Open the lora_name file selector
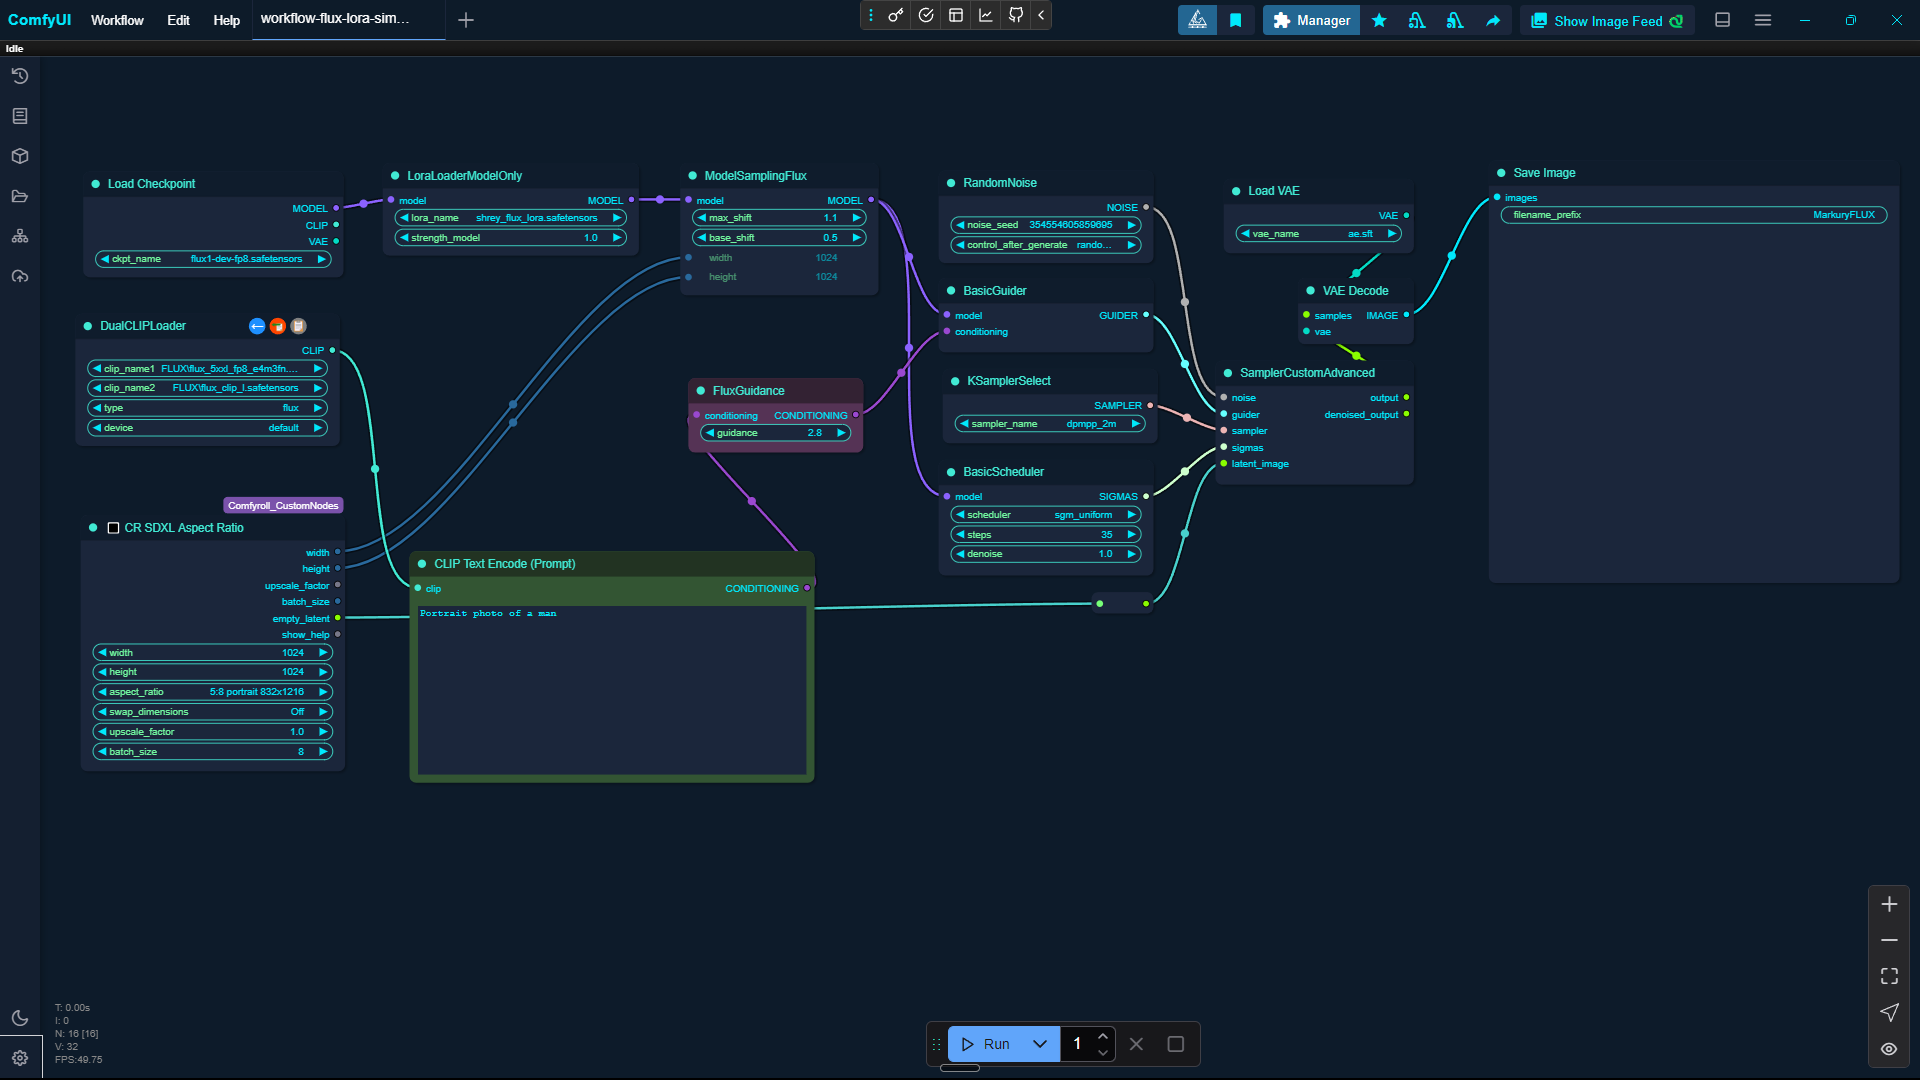Viewport: 1920px width, 1080px height. (x=510, y=218)
